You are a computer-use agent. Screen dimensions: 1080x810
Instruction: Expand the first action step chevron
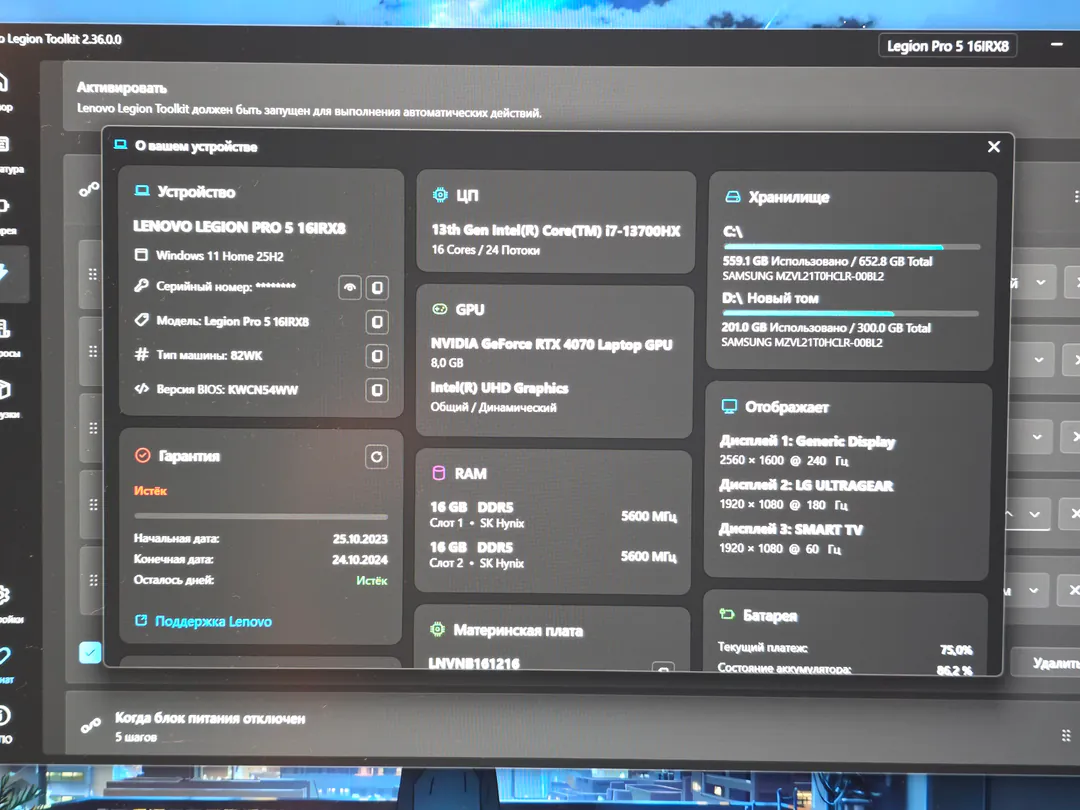click(1041, 282)
